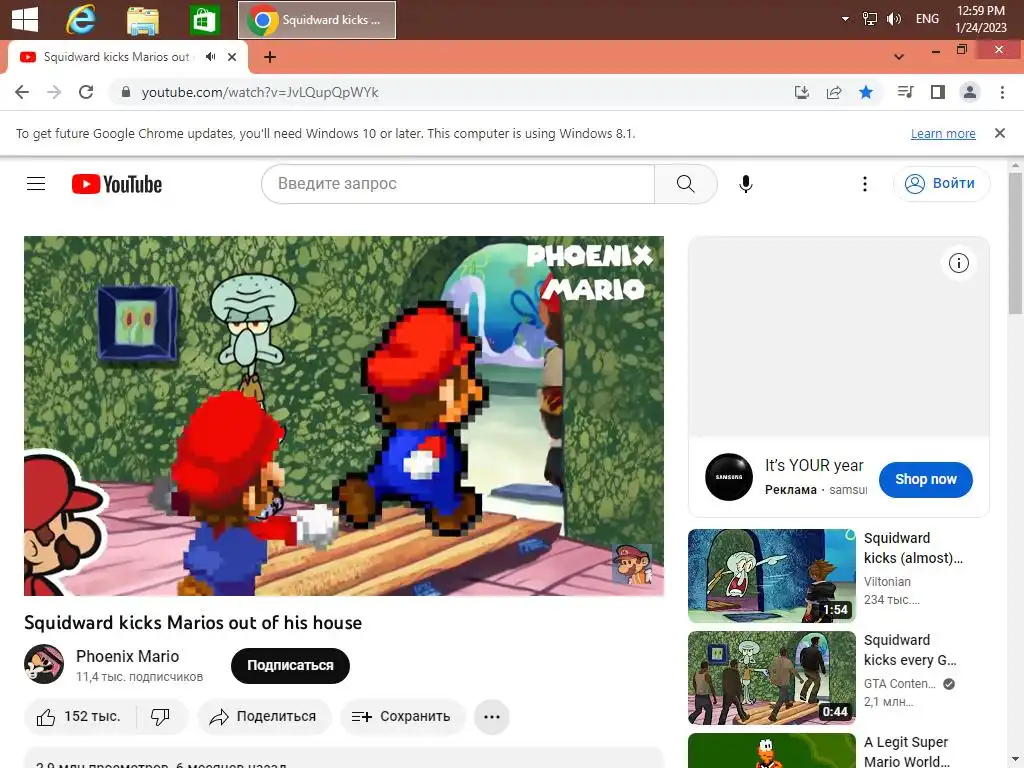Open network status tray icon
1024x768 pixels.
click(x=870, y=19)
